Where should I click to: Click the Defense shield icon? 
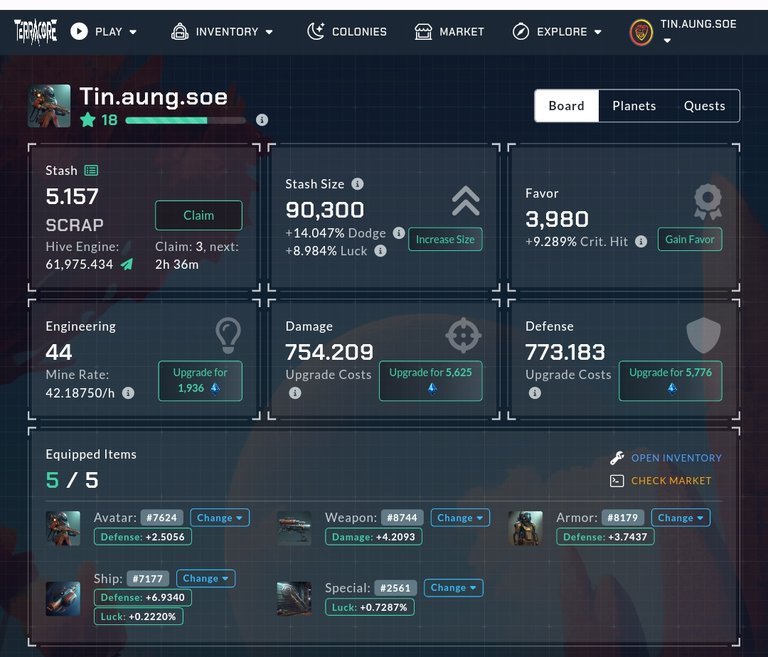point(703,336)
